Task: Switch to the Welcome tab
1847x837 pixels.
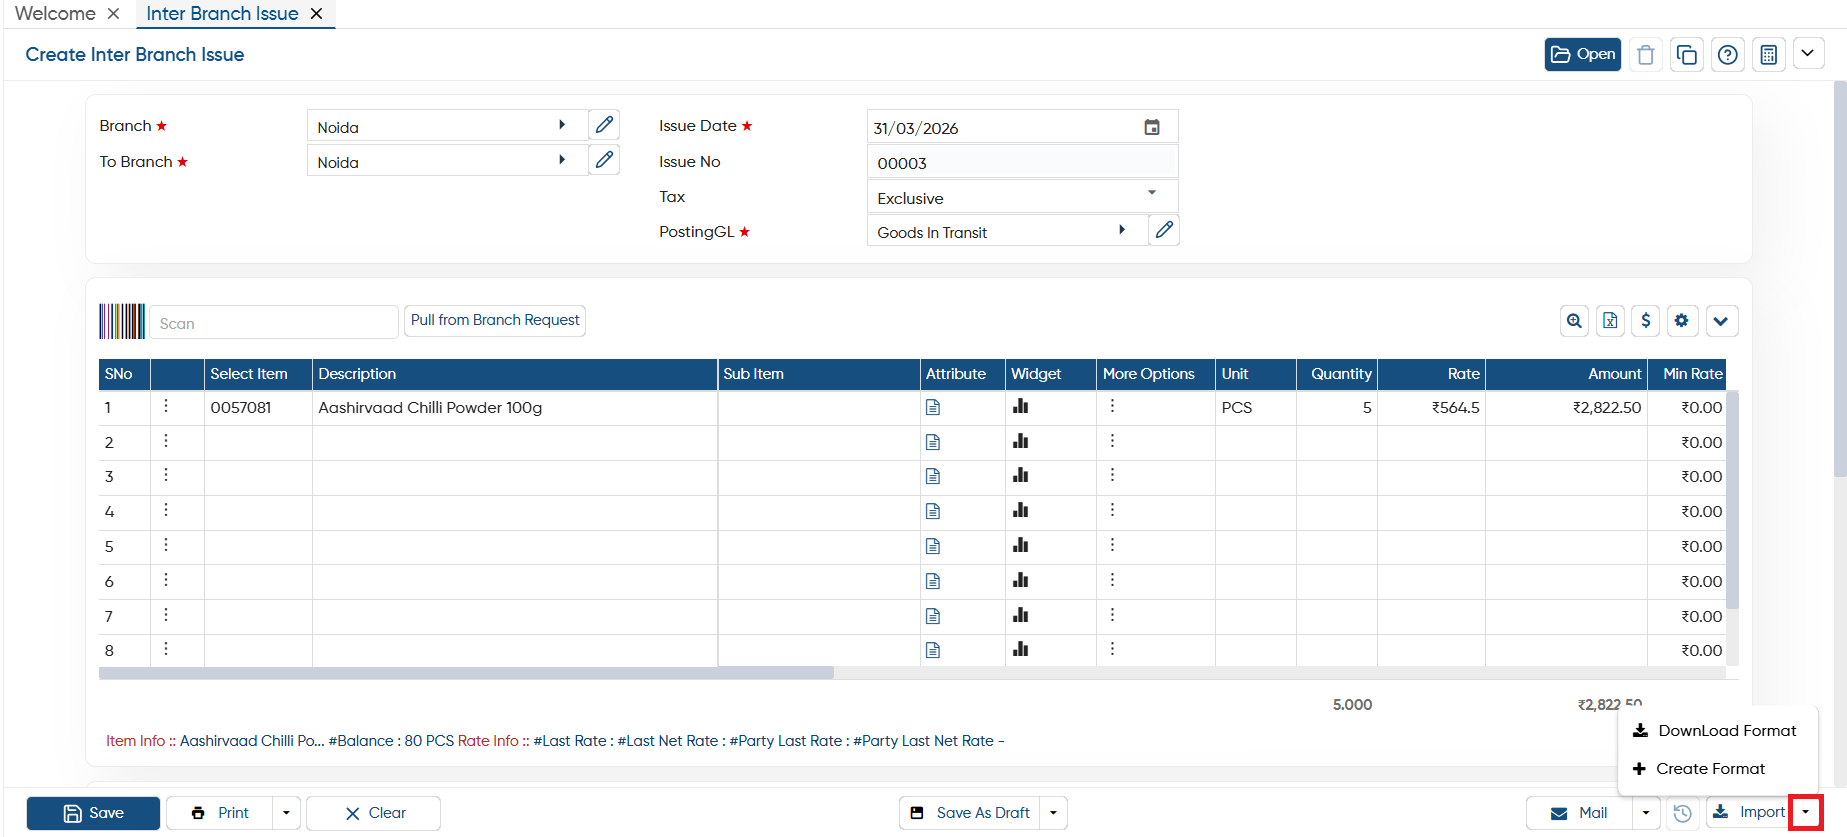Action: point(55,14)
